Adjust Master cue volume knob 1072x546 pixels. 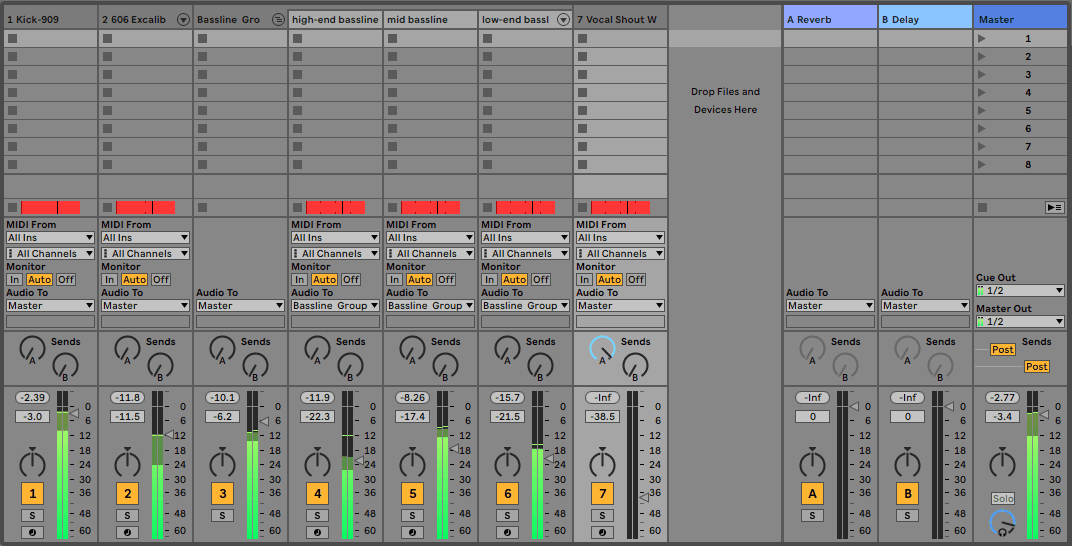click(1002, 523)
